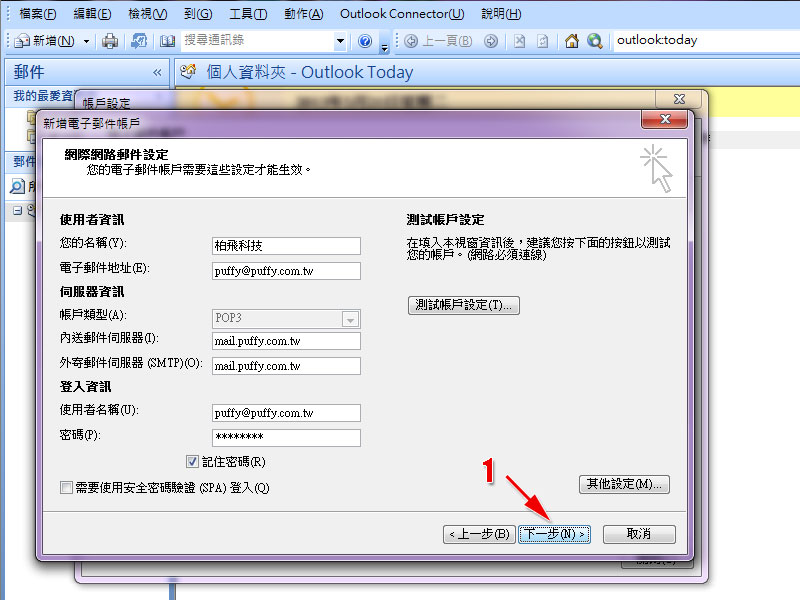
Task: Click the blue help question mark icon
Action: tap(365, 41)
